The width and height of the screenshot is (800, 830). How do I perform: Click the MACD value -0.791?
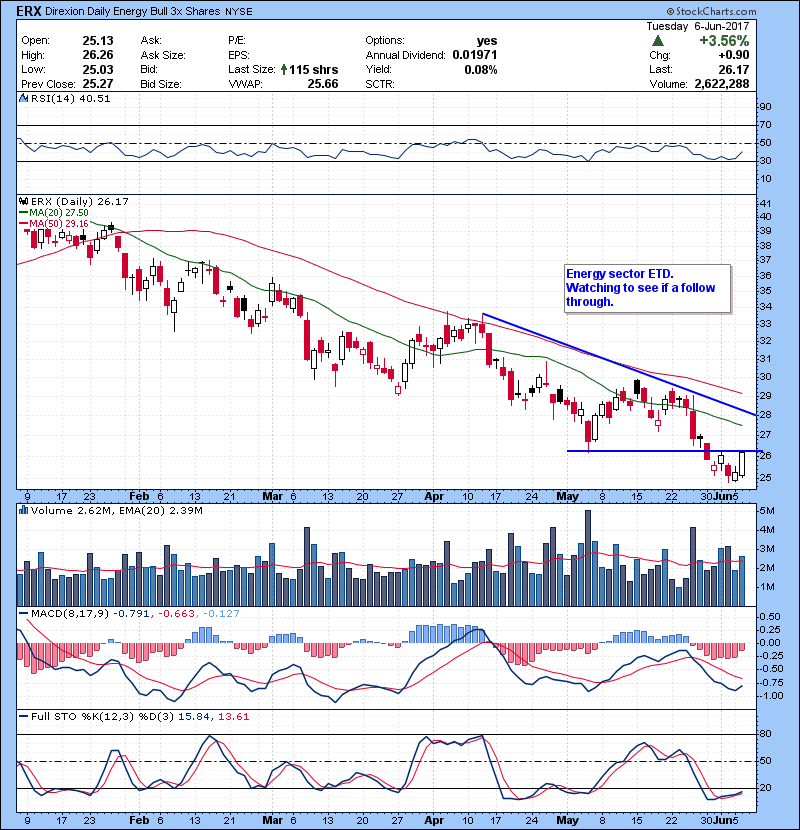(131, 614)
